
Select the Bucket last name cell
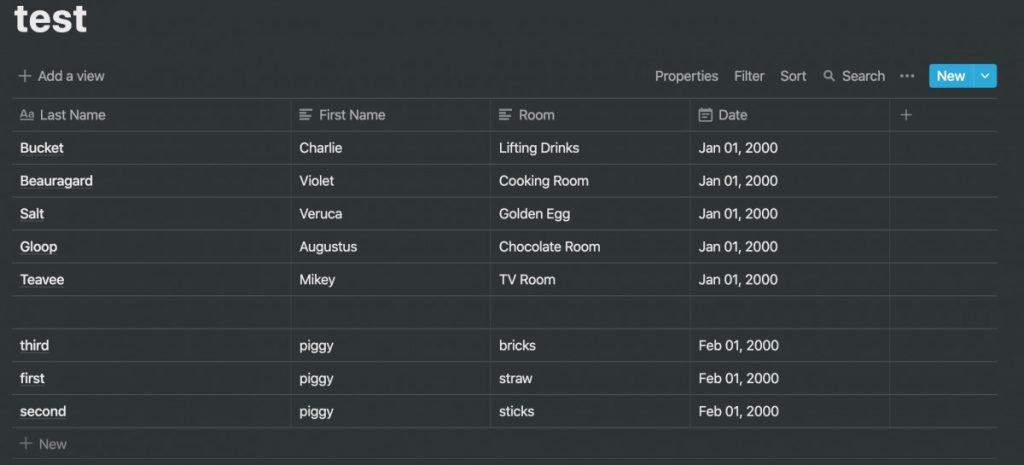click(152, 148)
